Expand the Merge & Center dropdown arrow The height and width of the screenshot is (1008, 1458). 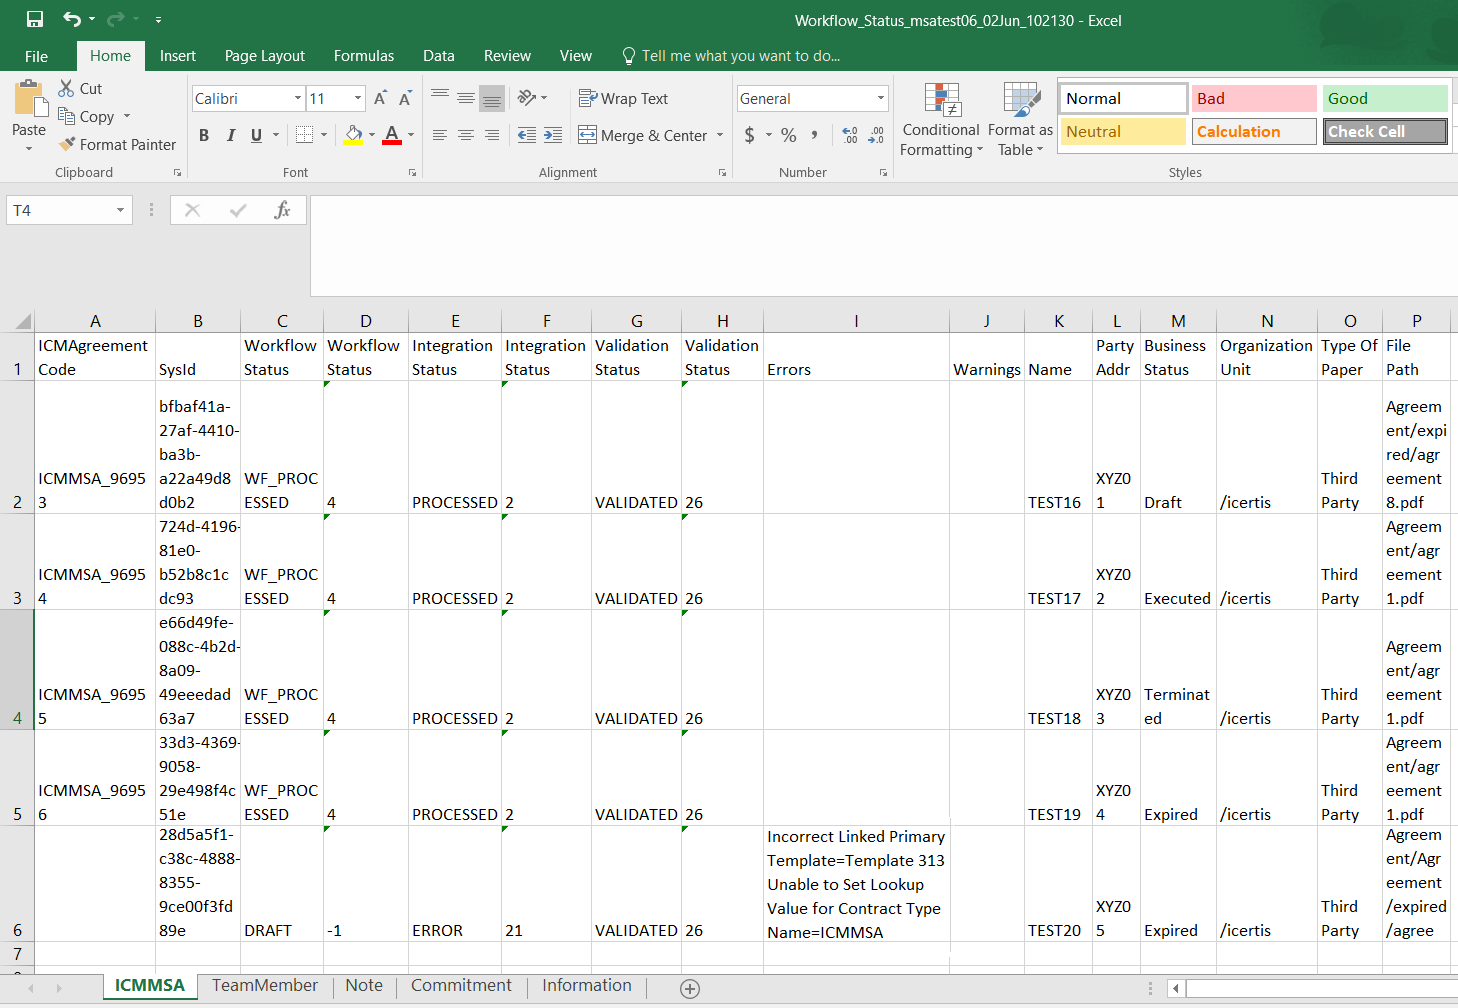point(720,135)
